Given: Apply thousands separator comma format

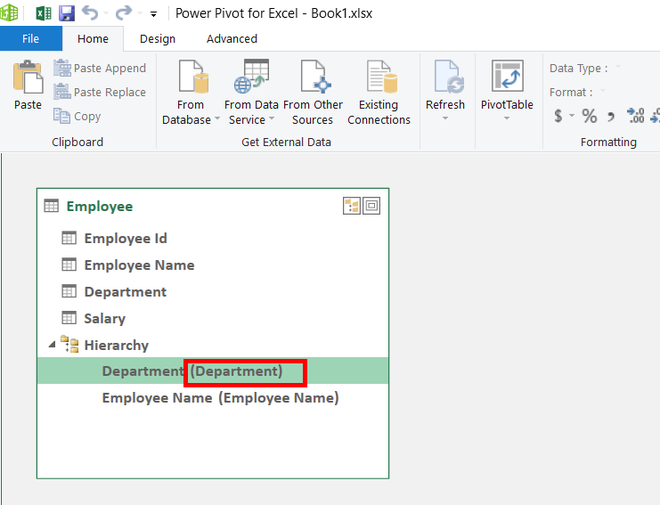Looking at the screenshot, I should click(x=611, y=116).
